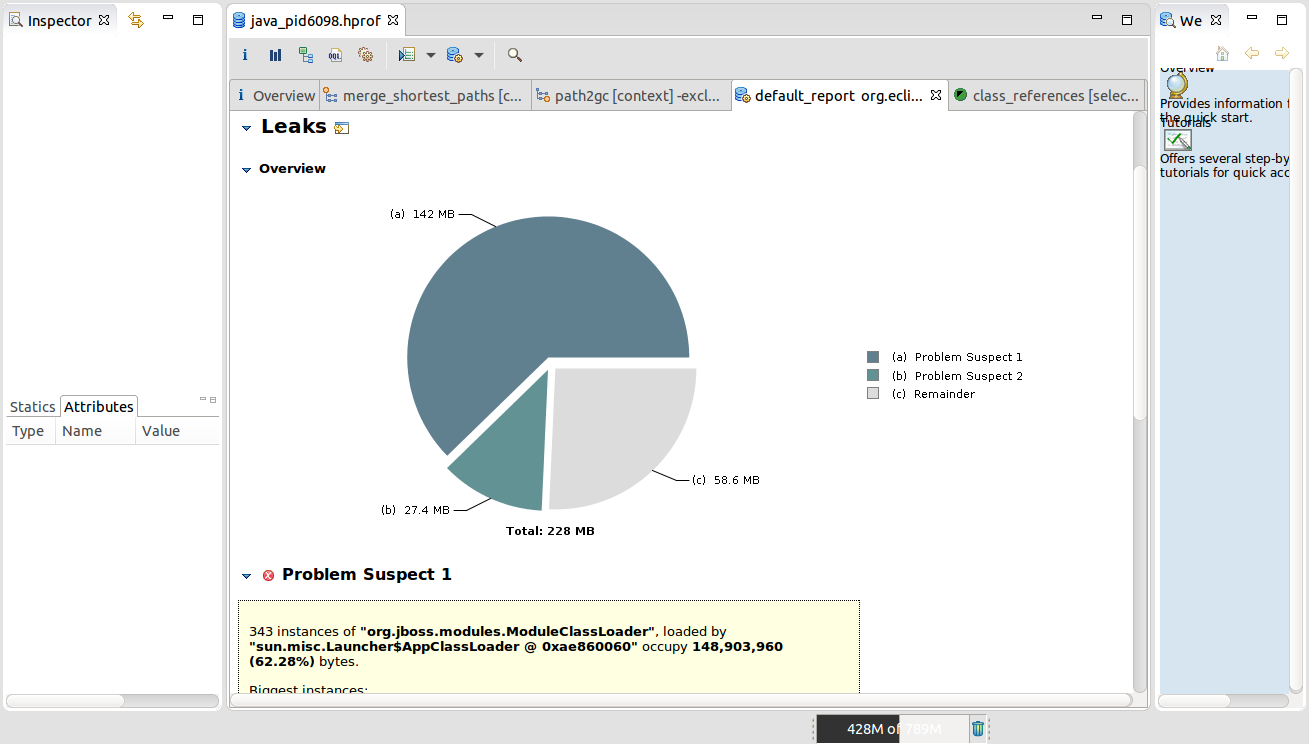Maximize the heap dump editor area
Viewport: 1309px width, 744px height.
click(1127, 19)
